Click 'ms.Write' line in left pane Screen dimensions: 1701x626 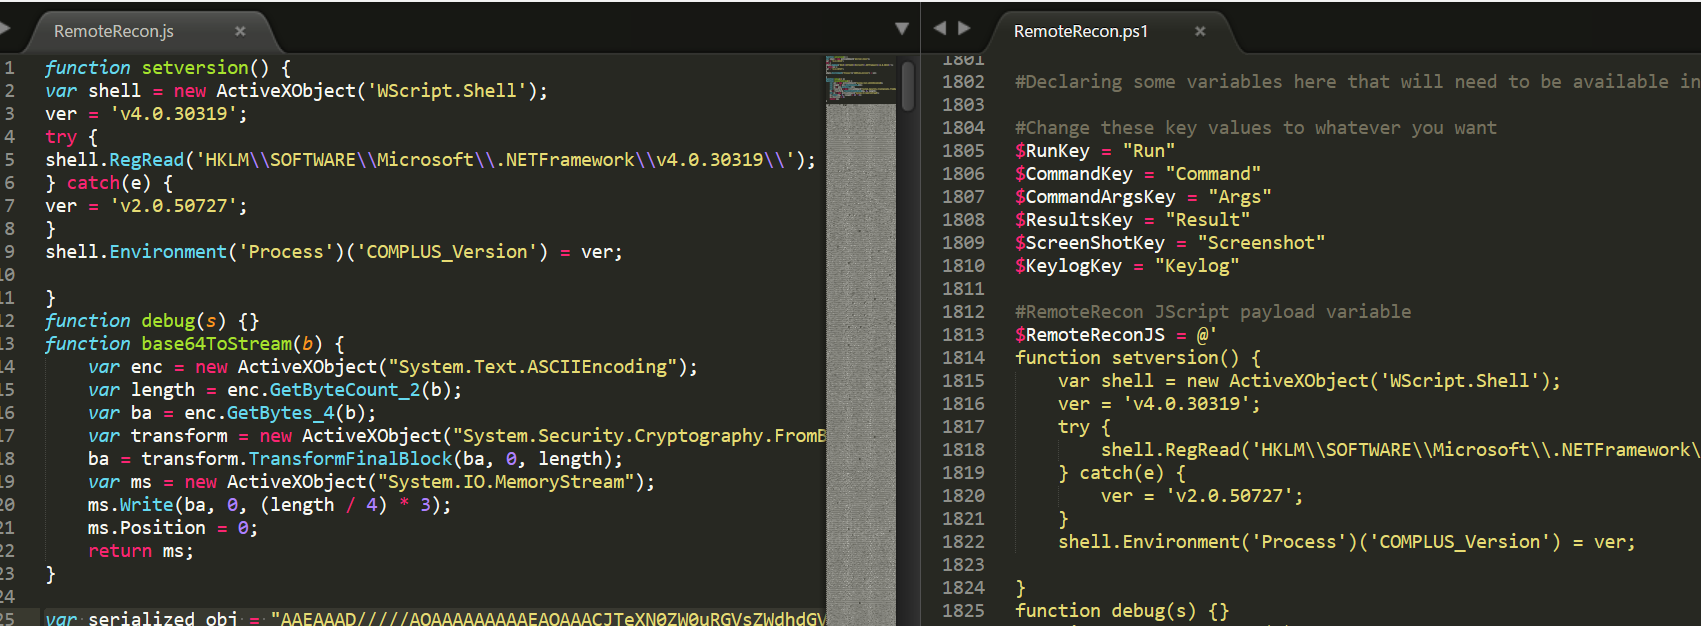[x=270, y=505]
